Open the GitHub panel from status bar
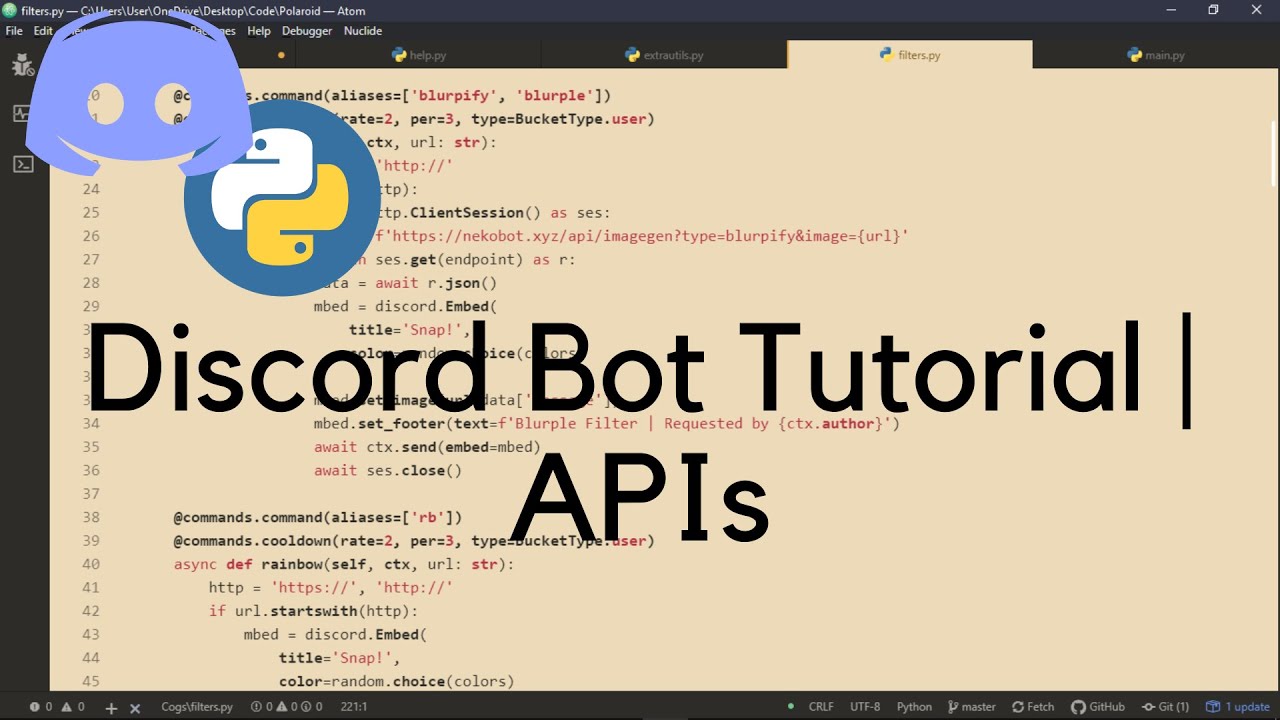Image resolution: width=1280 pixels, height=720 pixels. (1097, 707)
